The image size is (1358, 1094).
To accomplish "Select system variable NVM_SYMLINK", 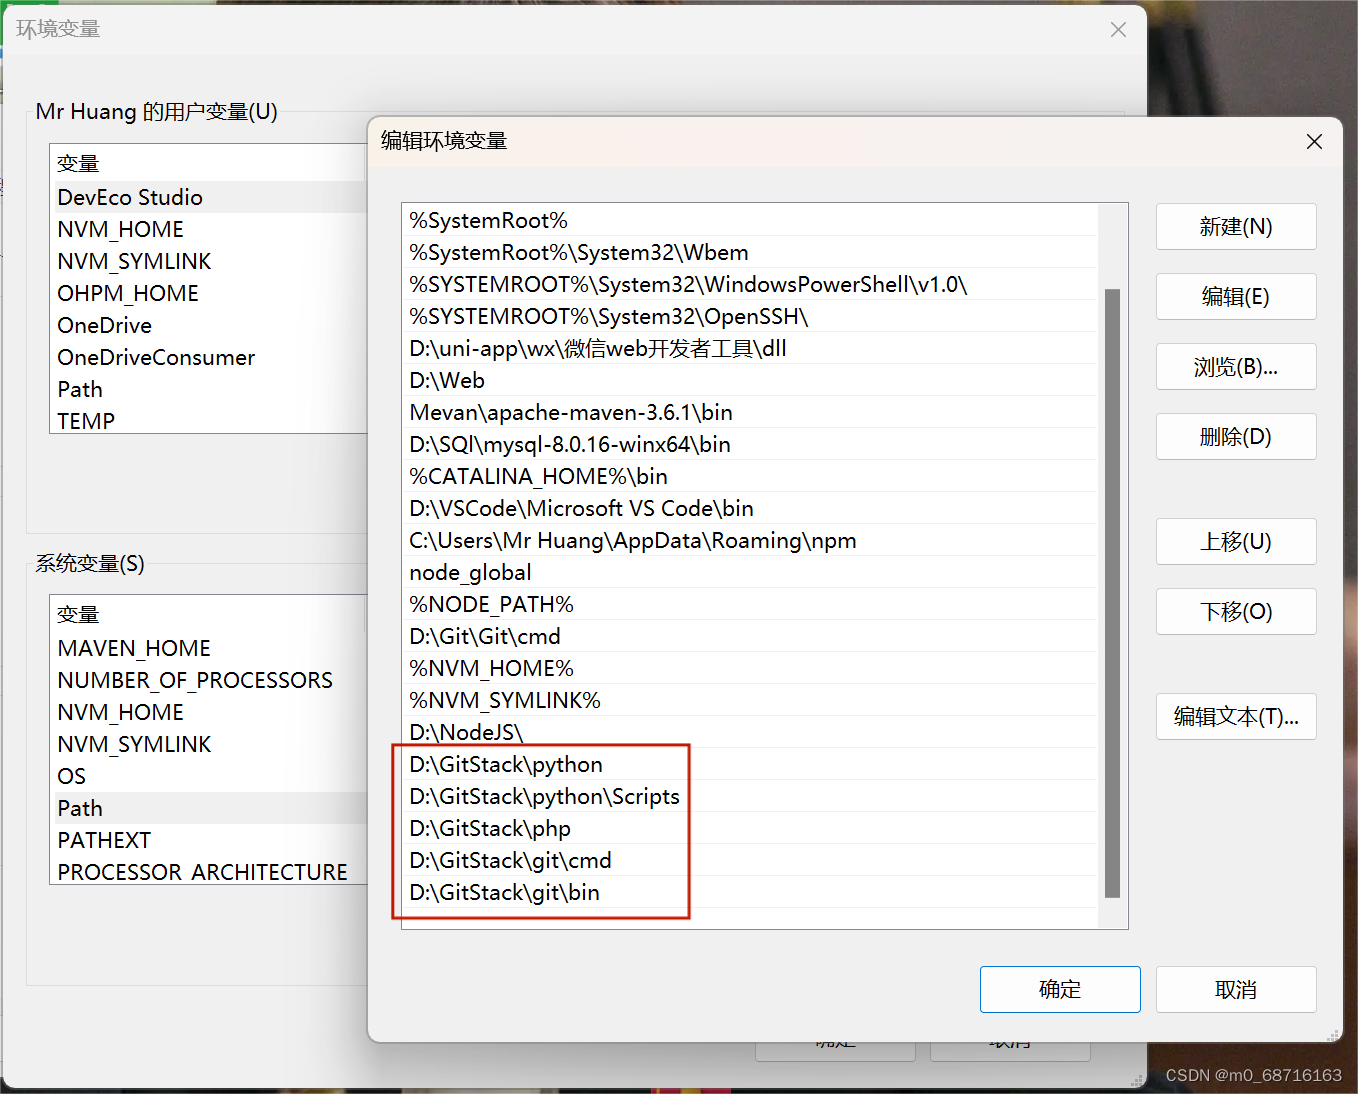I will pyautogui.click(x=209, y=744).
